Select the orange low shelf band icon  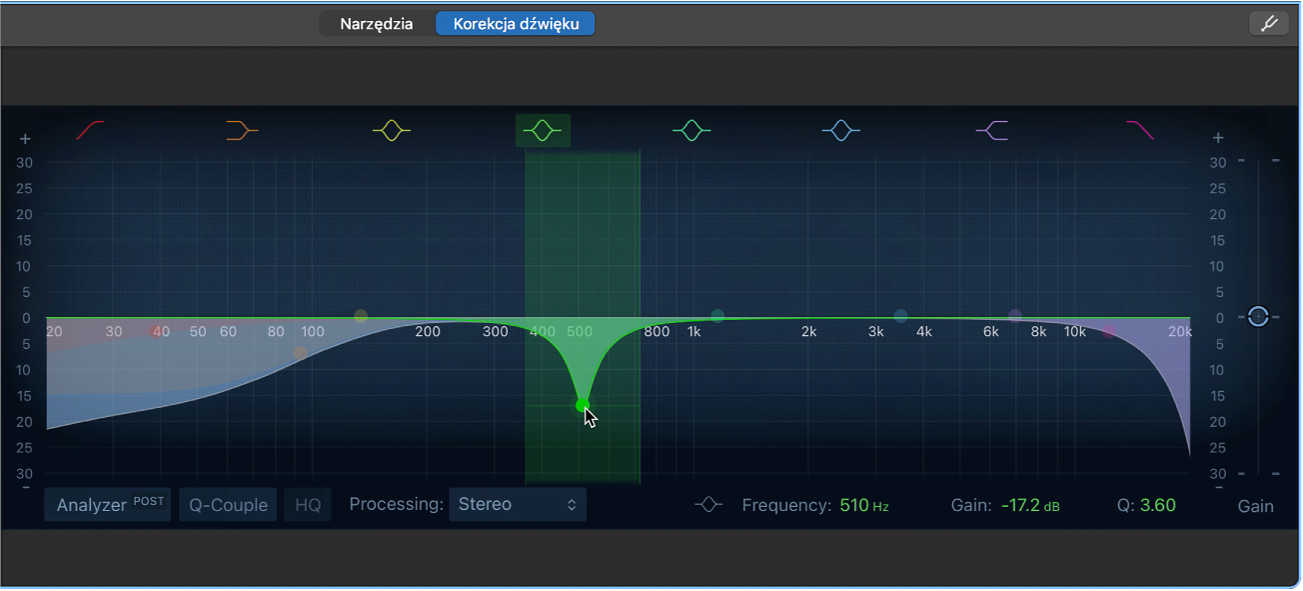click(x=241, y=130)
